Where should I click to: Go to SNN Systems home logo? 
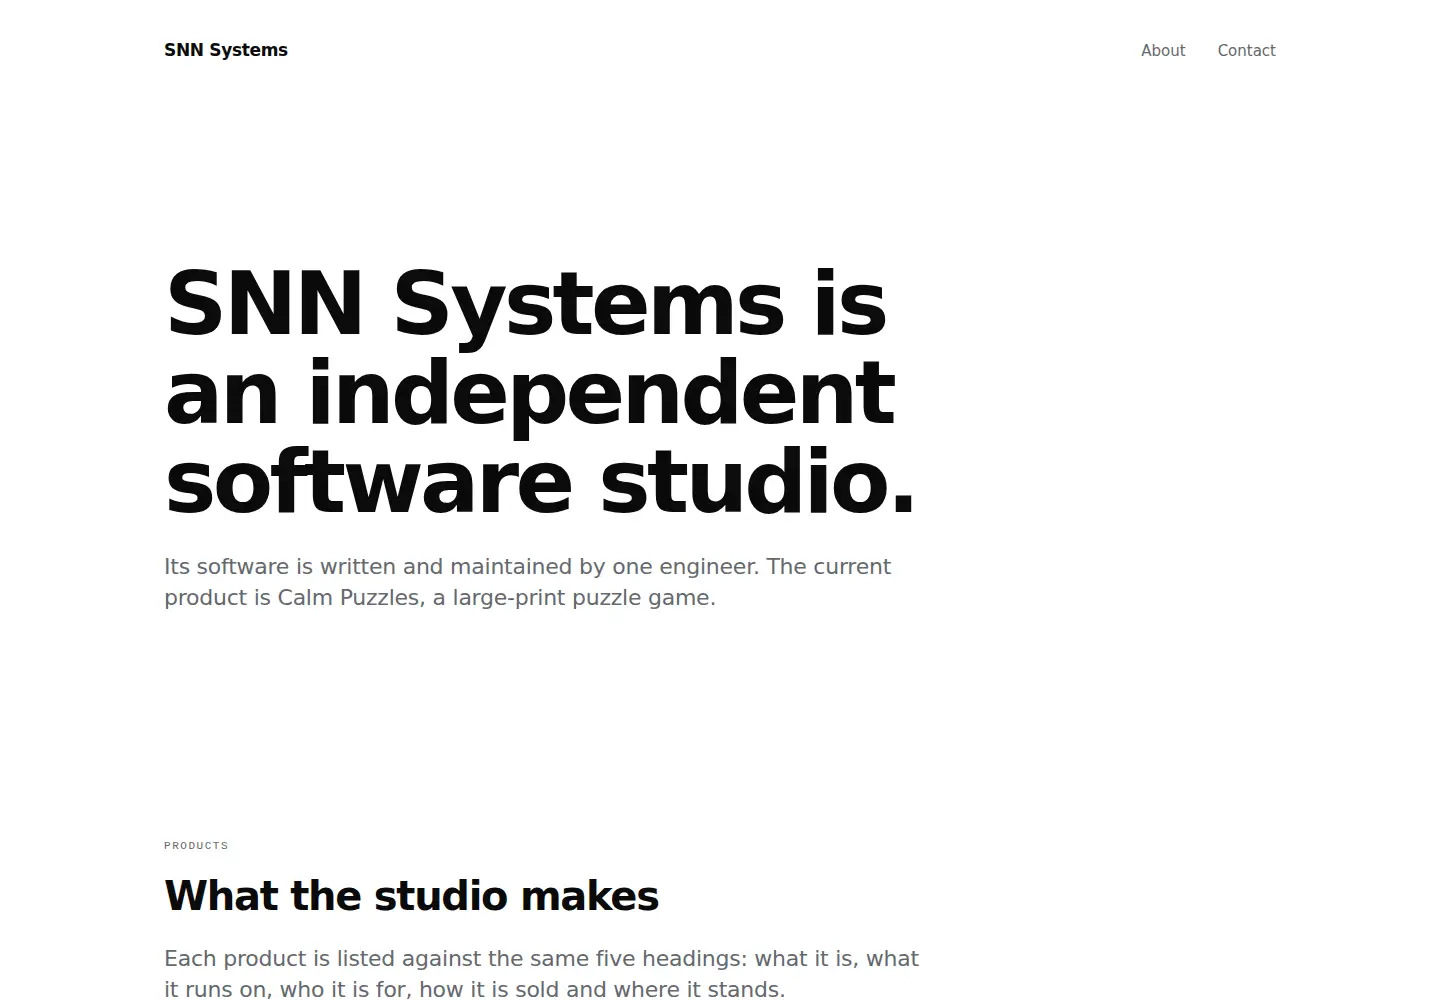tap(226, 50)
